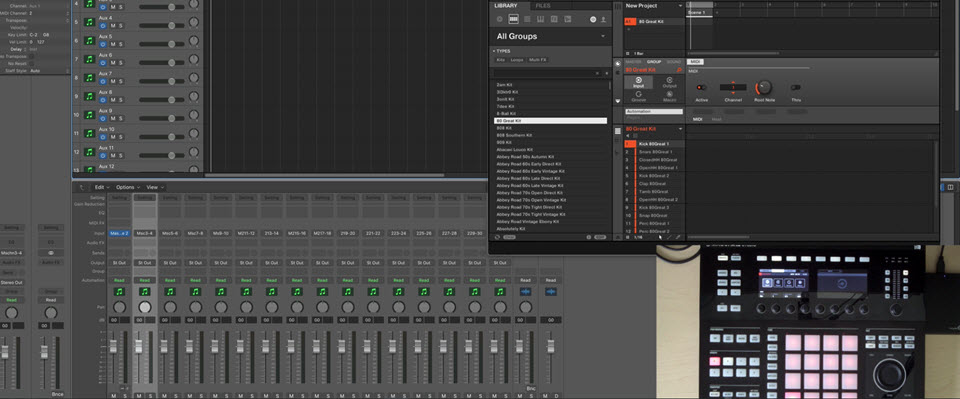Adjust the Aux 9 track volume slider
The width and height of the screenshot is (960, 399).
pyautogui.click(x=161, y=118)
